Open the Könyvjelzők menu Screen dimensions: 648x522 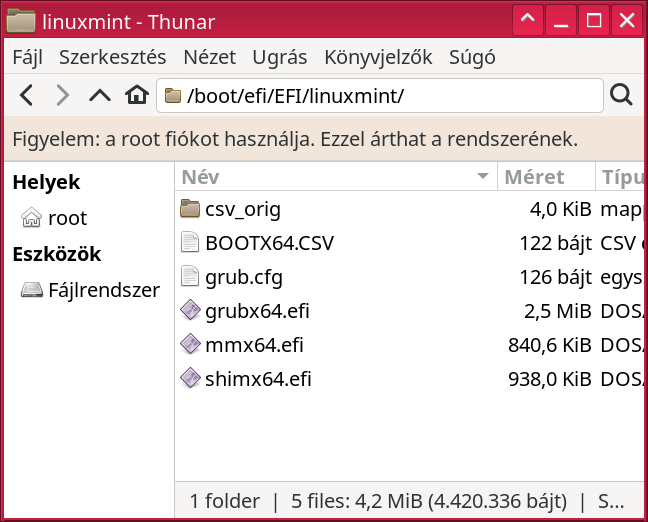[x=378, y=57]
